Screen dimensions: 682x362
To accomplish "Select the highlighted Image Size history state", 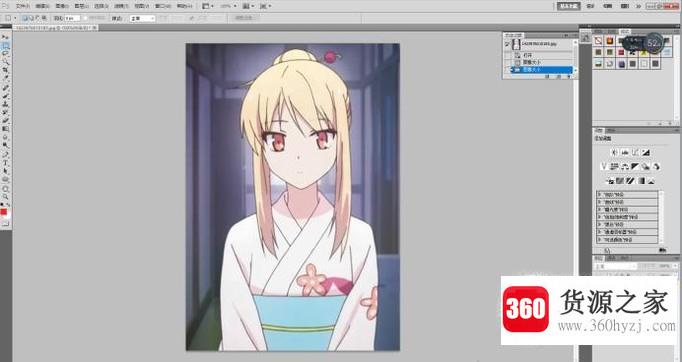I will click(542, 70).
